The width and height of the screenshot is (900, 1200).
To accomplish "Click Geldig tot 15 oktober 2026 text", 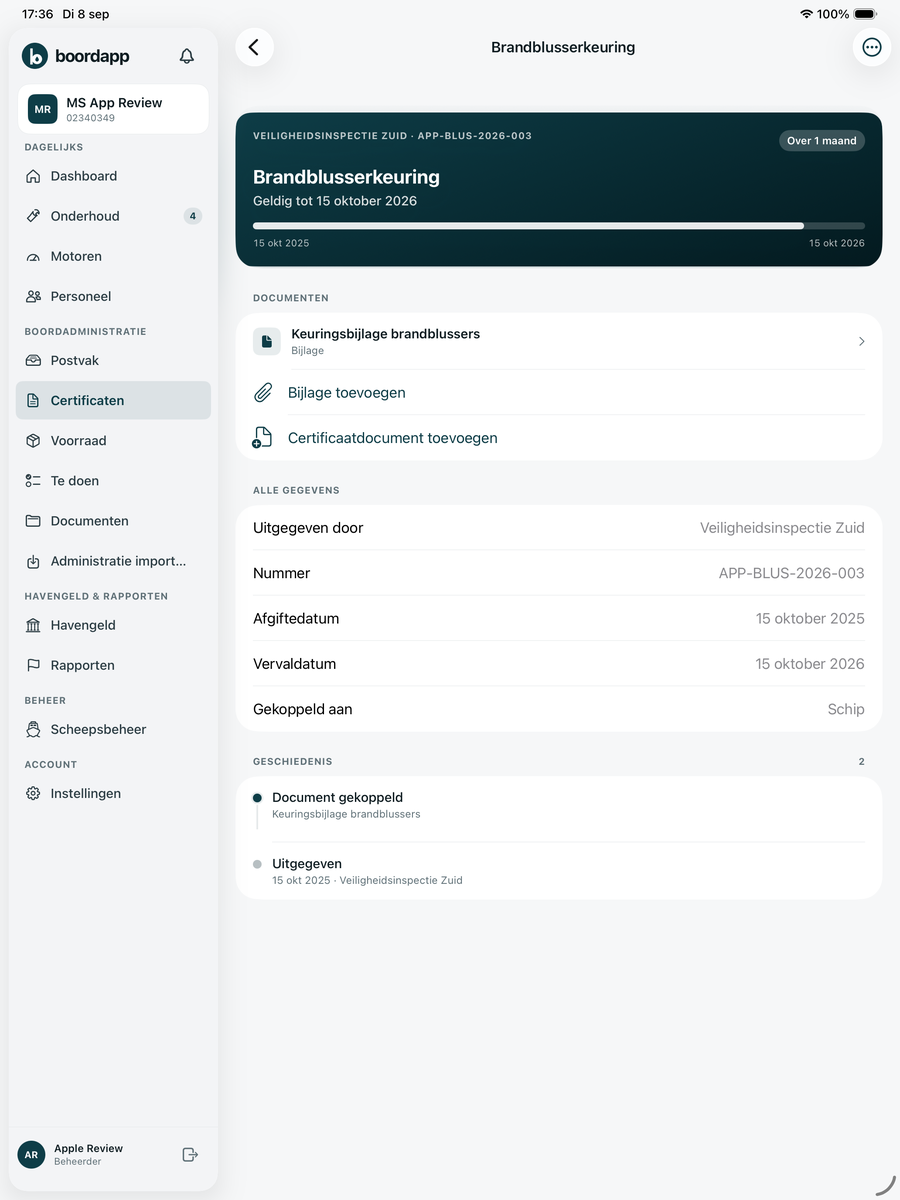I will [335, 201].
